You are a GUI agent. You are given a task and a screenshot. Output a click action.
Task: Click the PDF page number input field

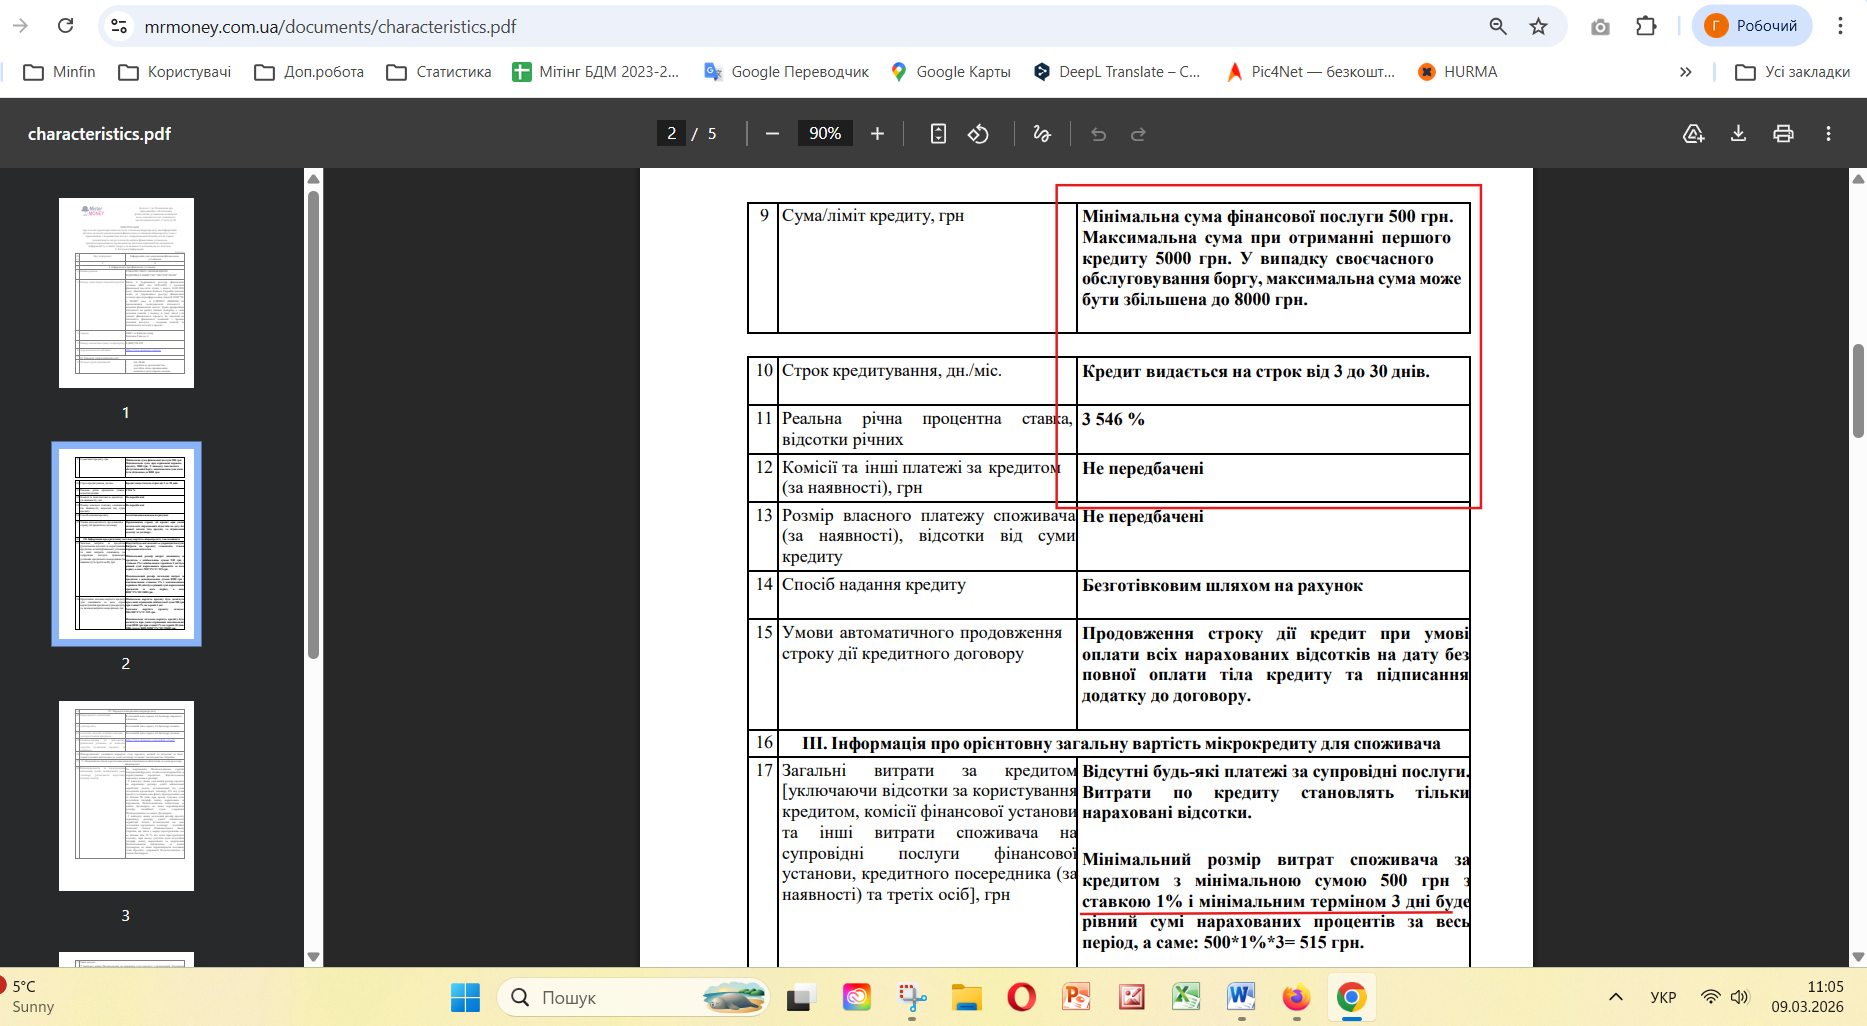[x=671, y=134]
